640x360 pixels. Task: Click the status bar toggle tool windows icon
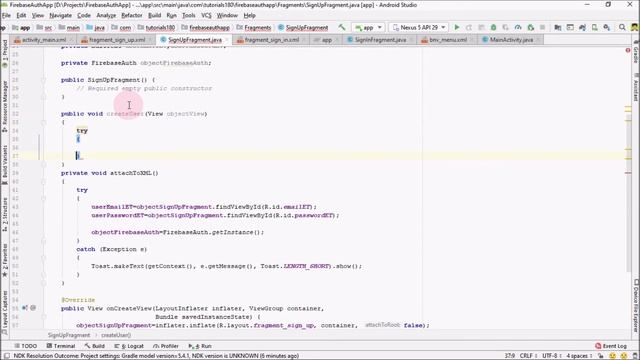(x=6, y=356)
